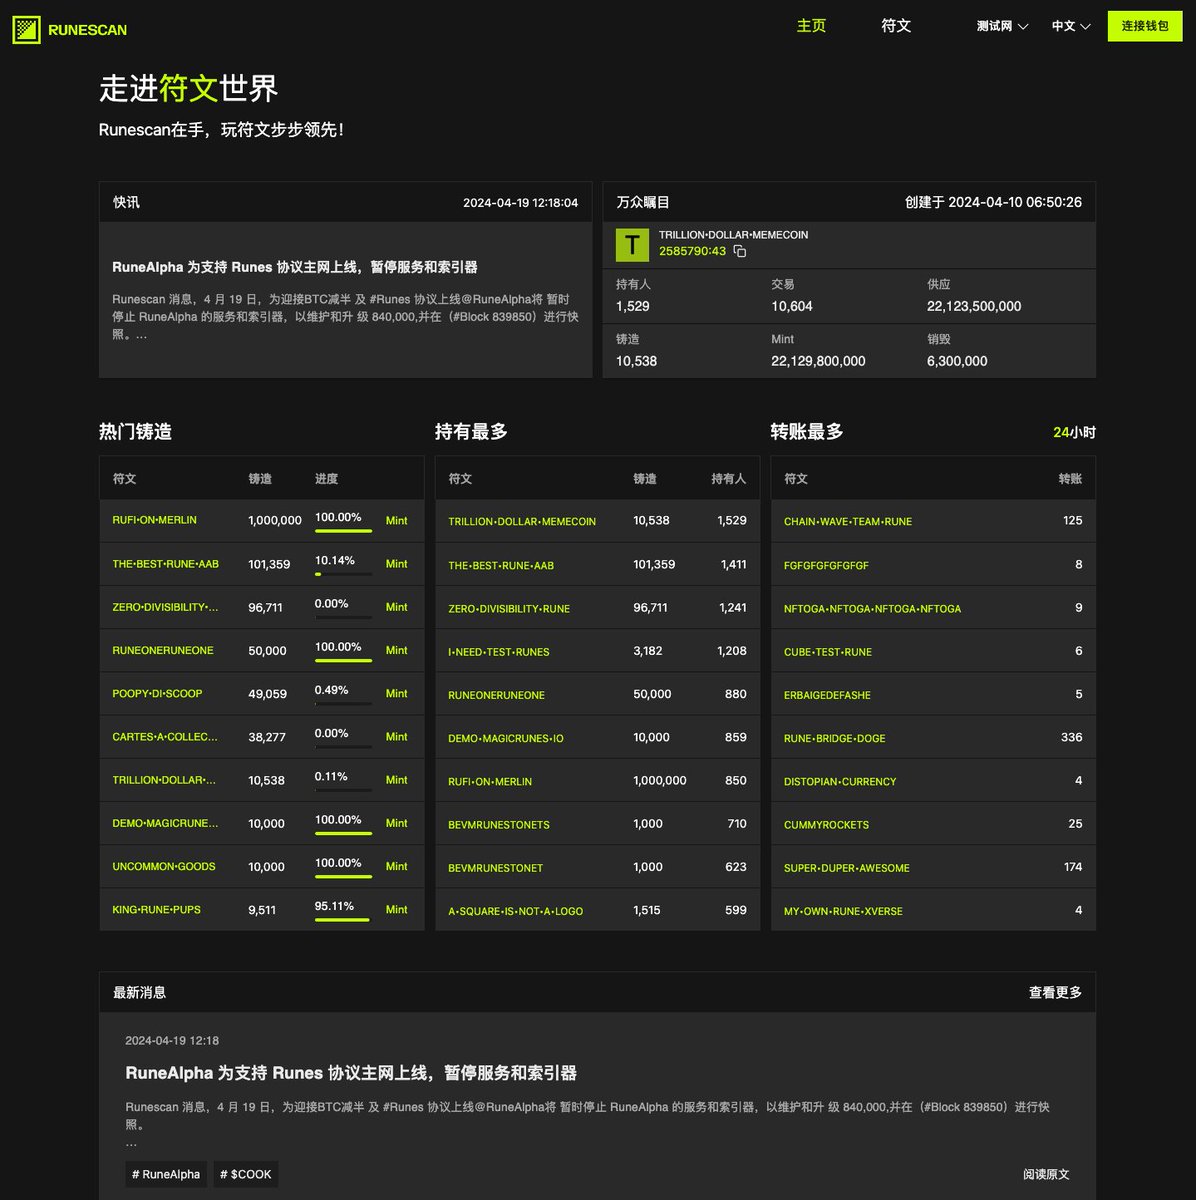Click the Mint value 22,129,800,000

click(818, 361)
